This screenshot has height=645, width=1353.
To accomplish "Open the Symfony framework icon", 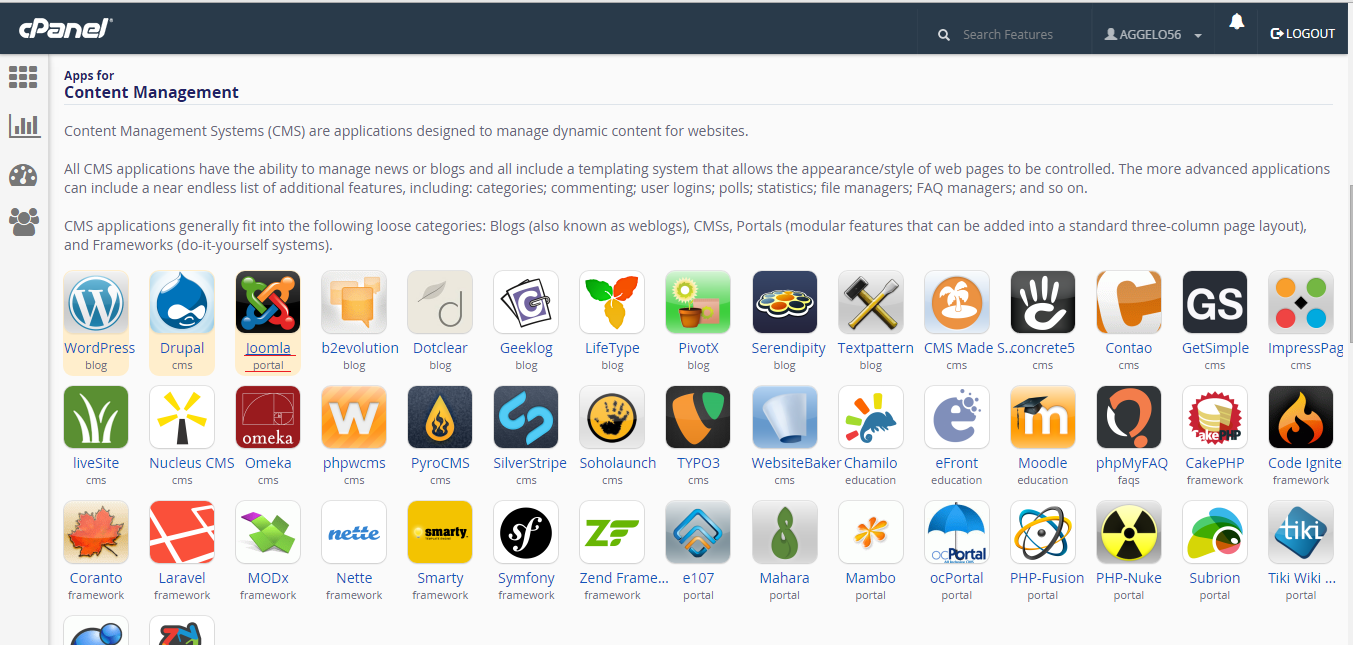I will coord(526,532).
